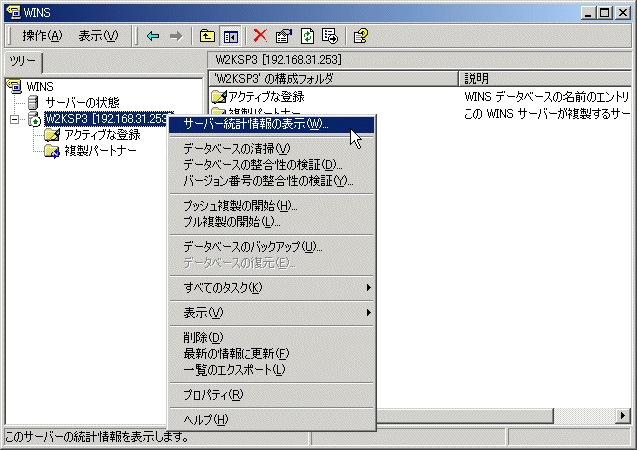Screen dimensions: 637x450
Task: Select the WINS root tree item
Action: tap(40, 87)
